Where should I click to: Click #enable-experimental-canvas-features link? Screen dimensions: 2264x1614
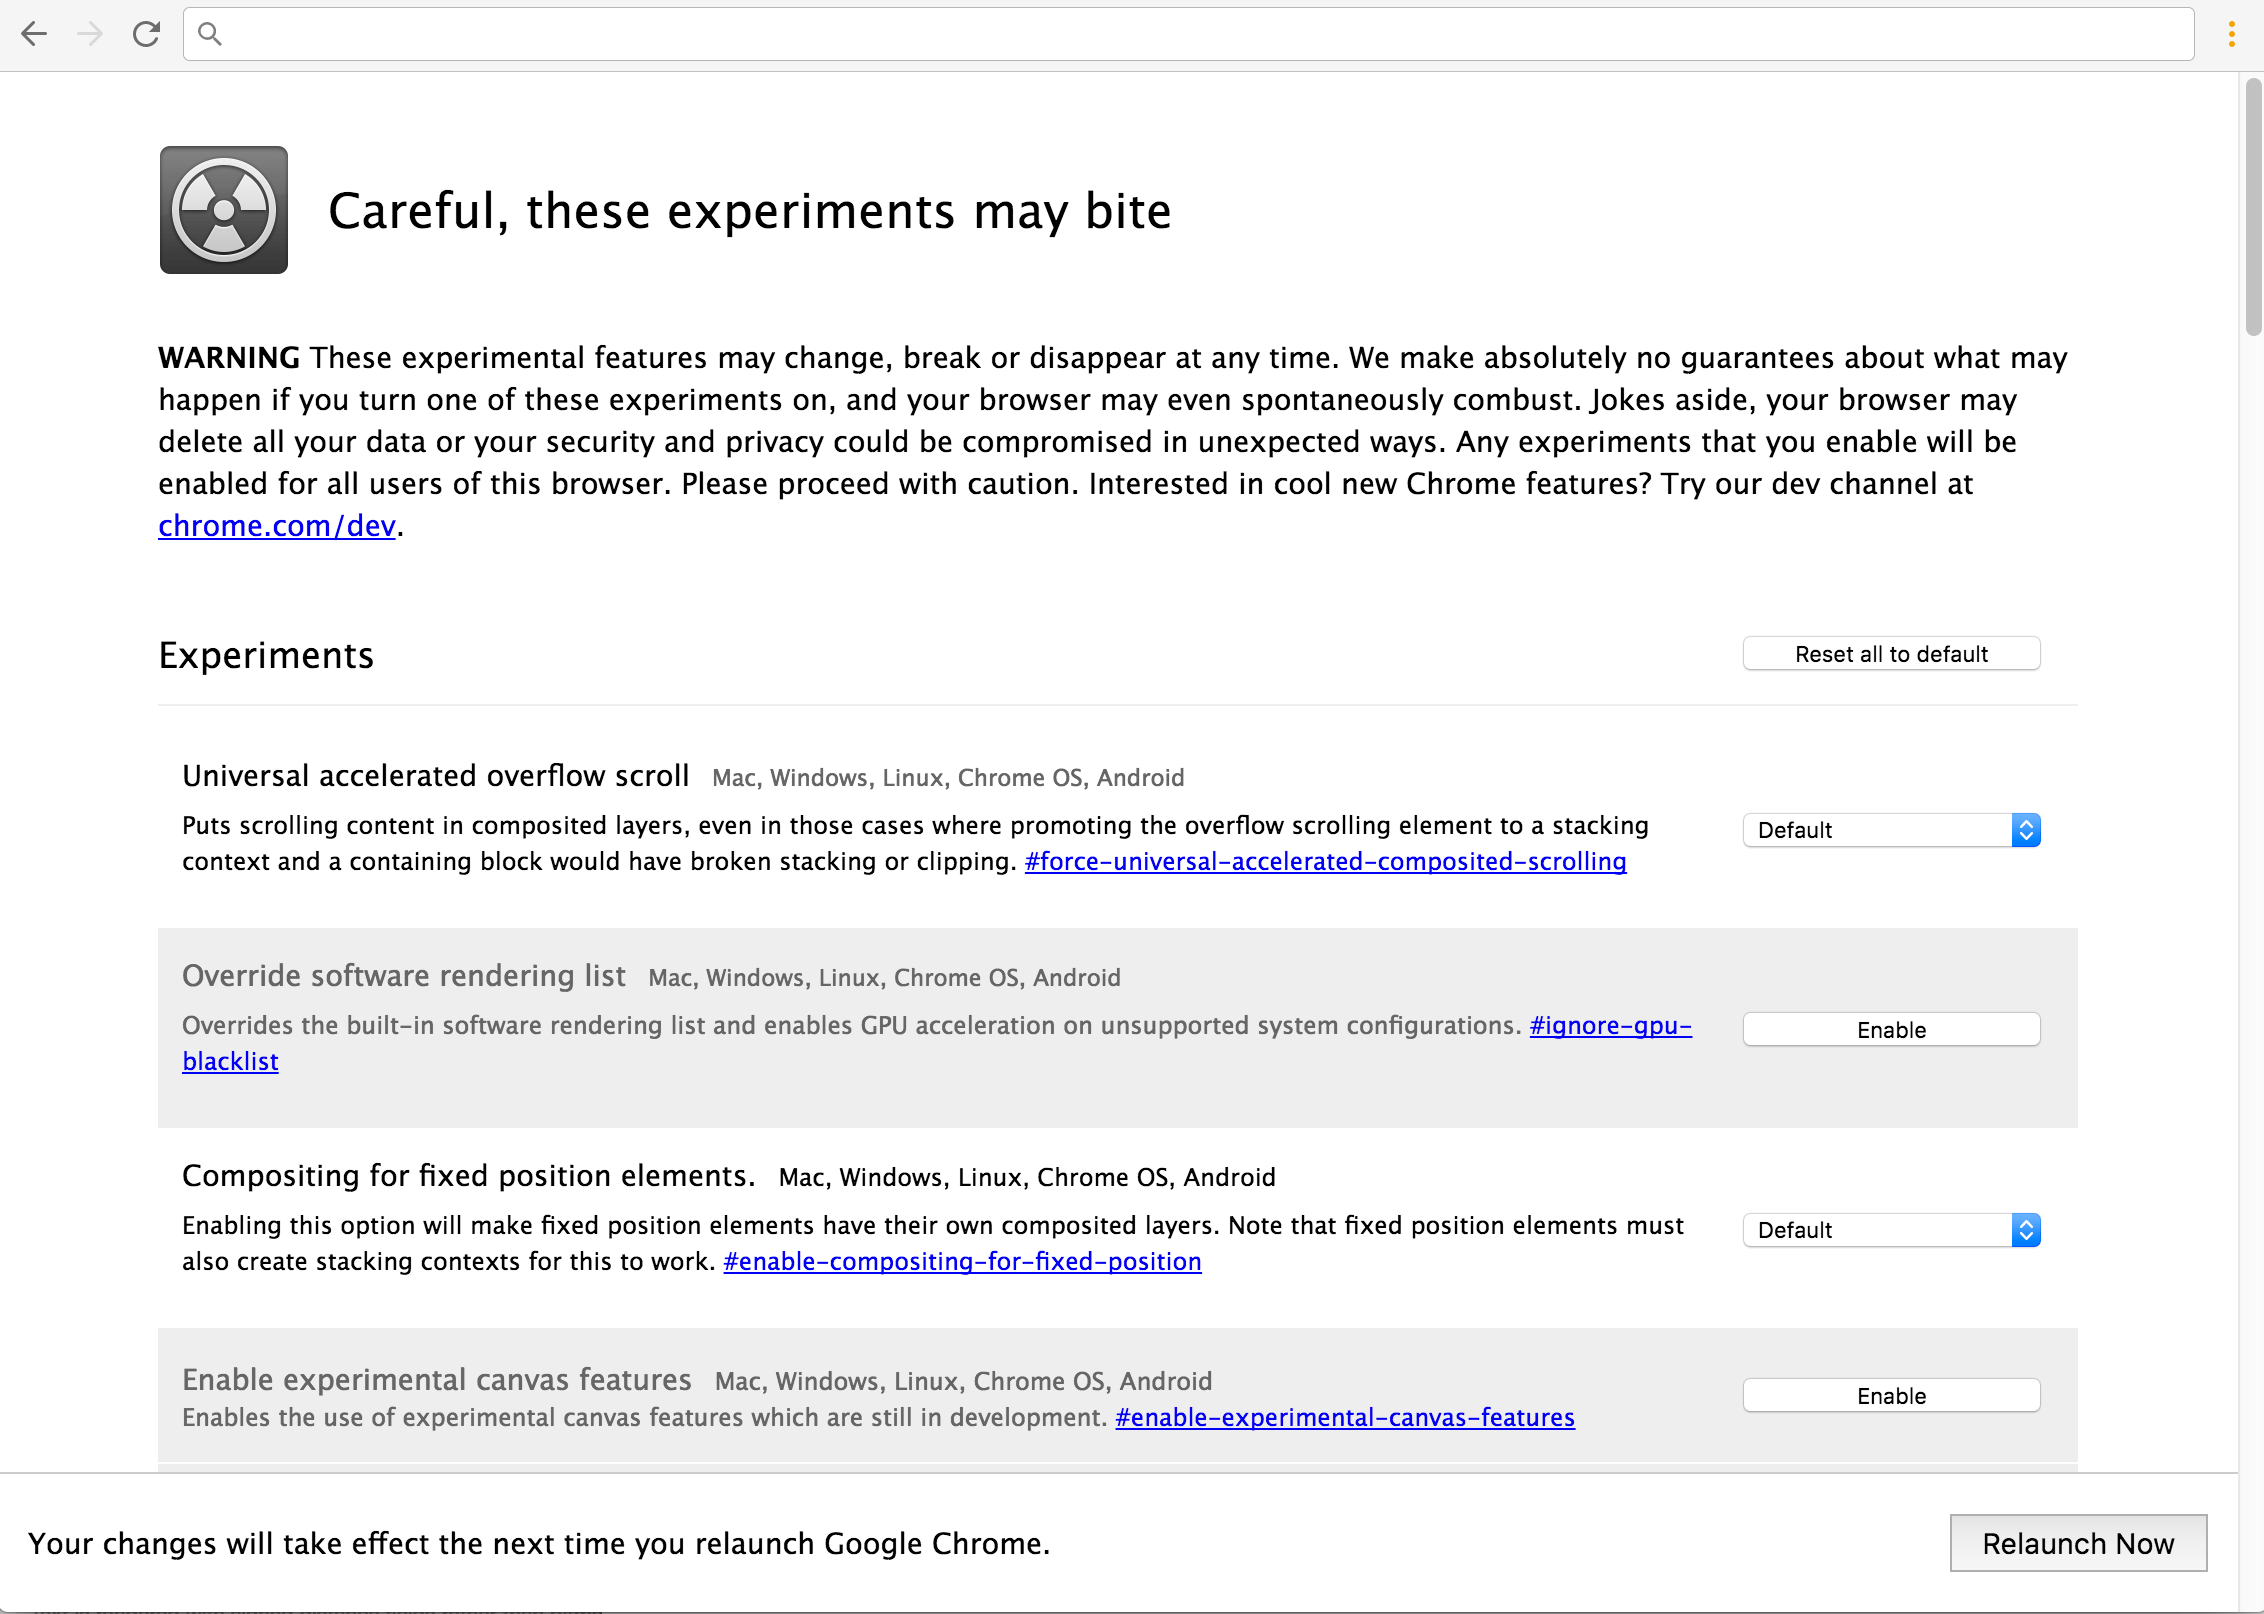coord(1344,1418)
